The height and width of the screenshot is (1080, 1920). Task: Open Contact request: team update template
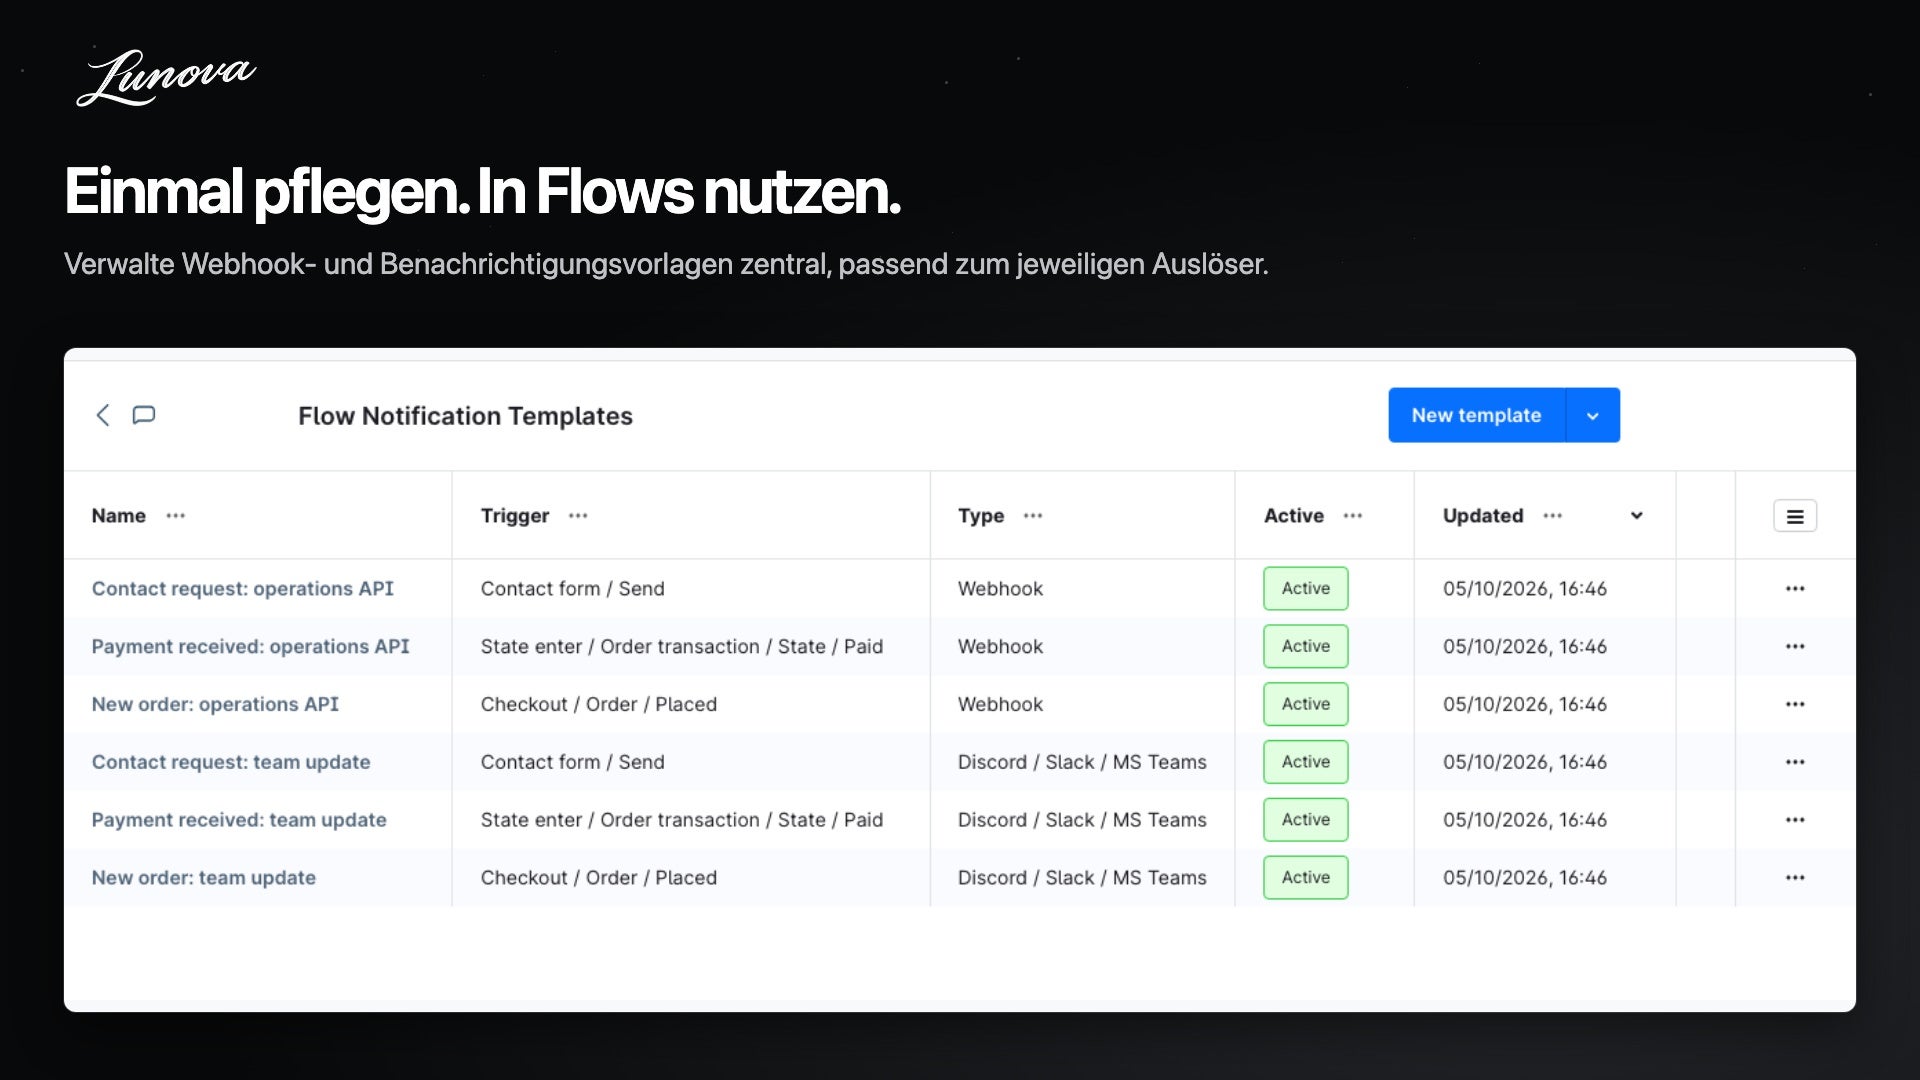tap(231, 762)
